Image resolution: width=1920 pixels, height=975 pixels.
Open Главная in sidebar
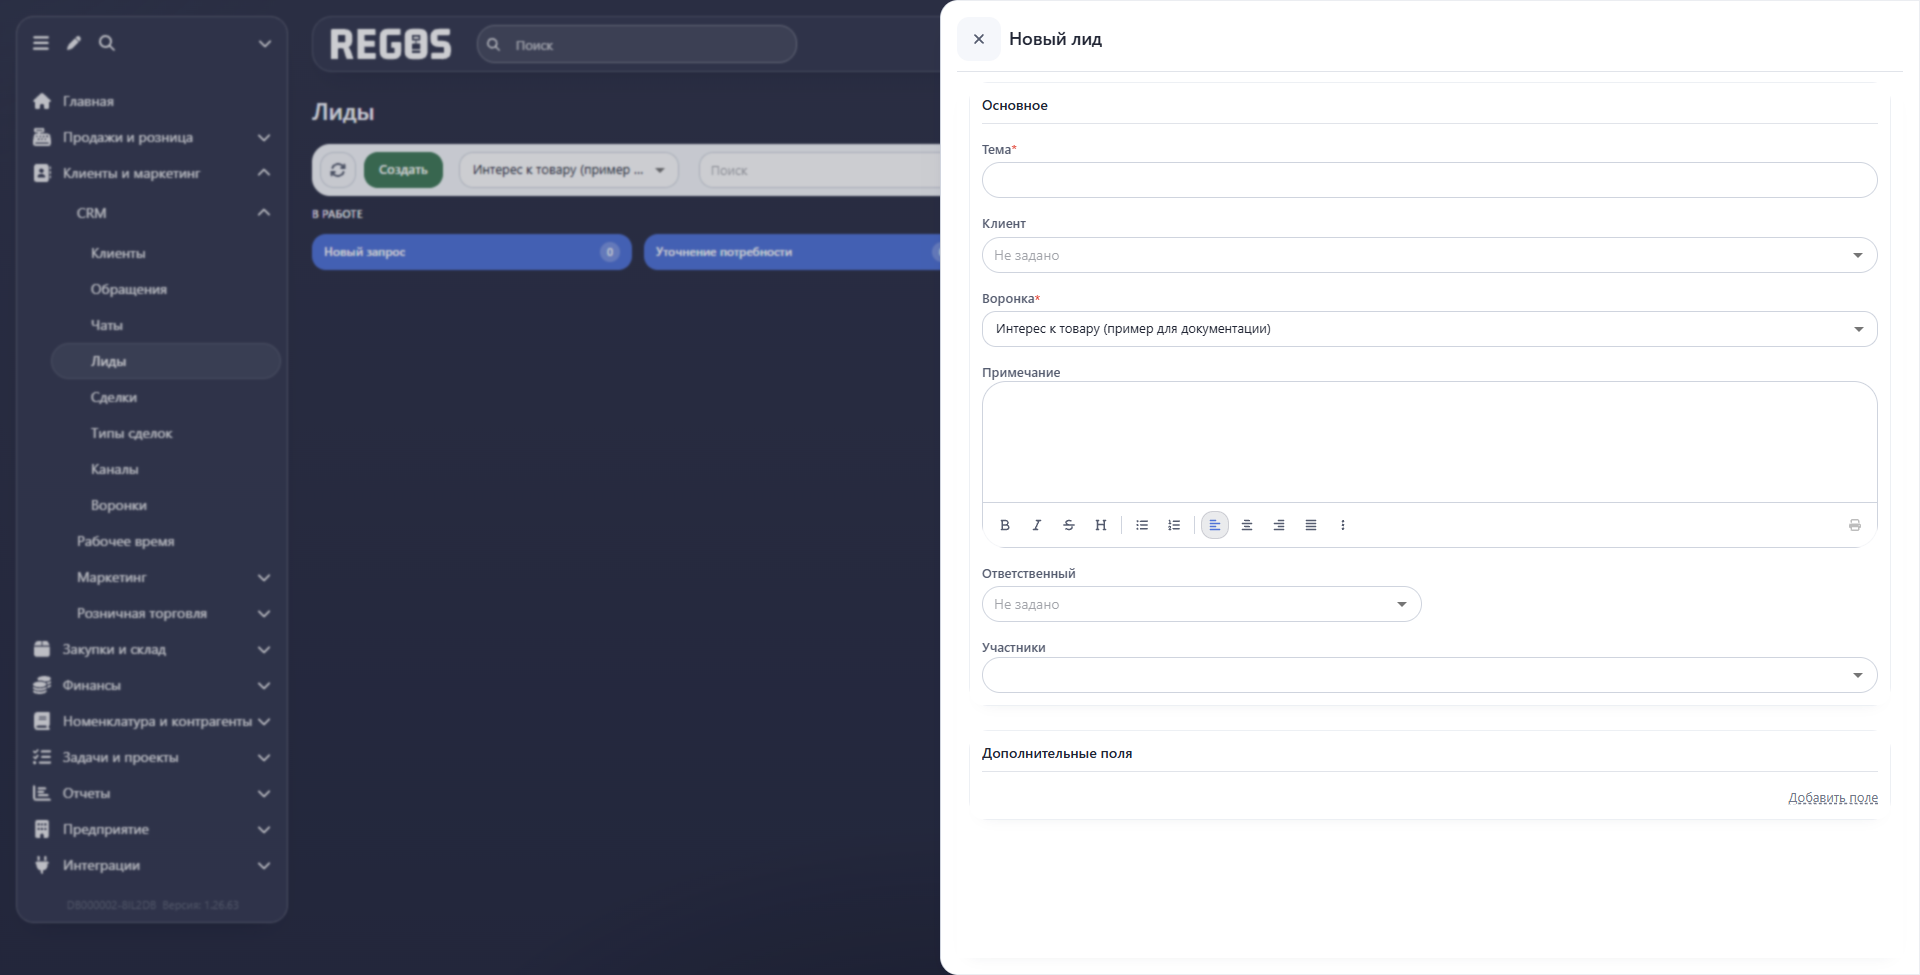(x=88, y=101)
